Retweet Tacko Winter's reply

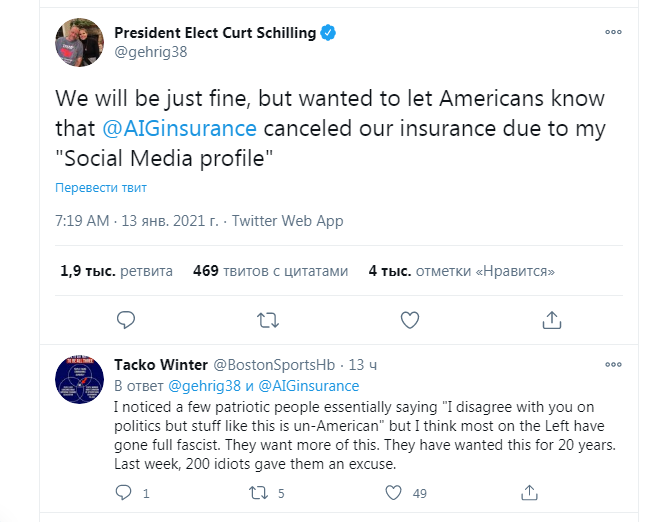tap(259, 492)
